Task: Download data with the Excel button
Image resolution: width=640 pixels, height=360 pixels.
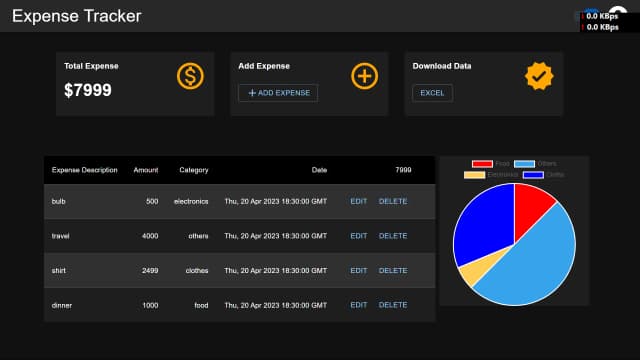Action: point(432,93)
